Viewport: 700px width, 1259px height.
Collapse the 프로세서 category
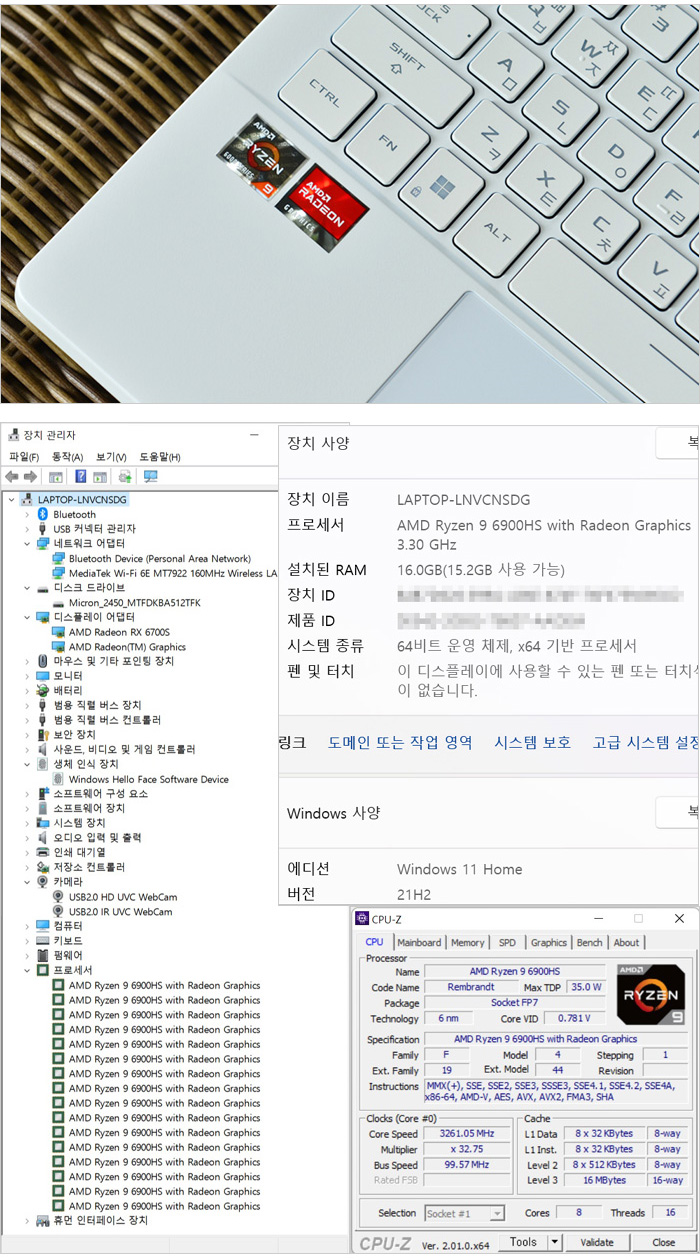[x=27, y=970]
